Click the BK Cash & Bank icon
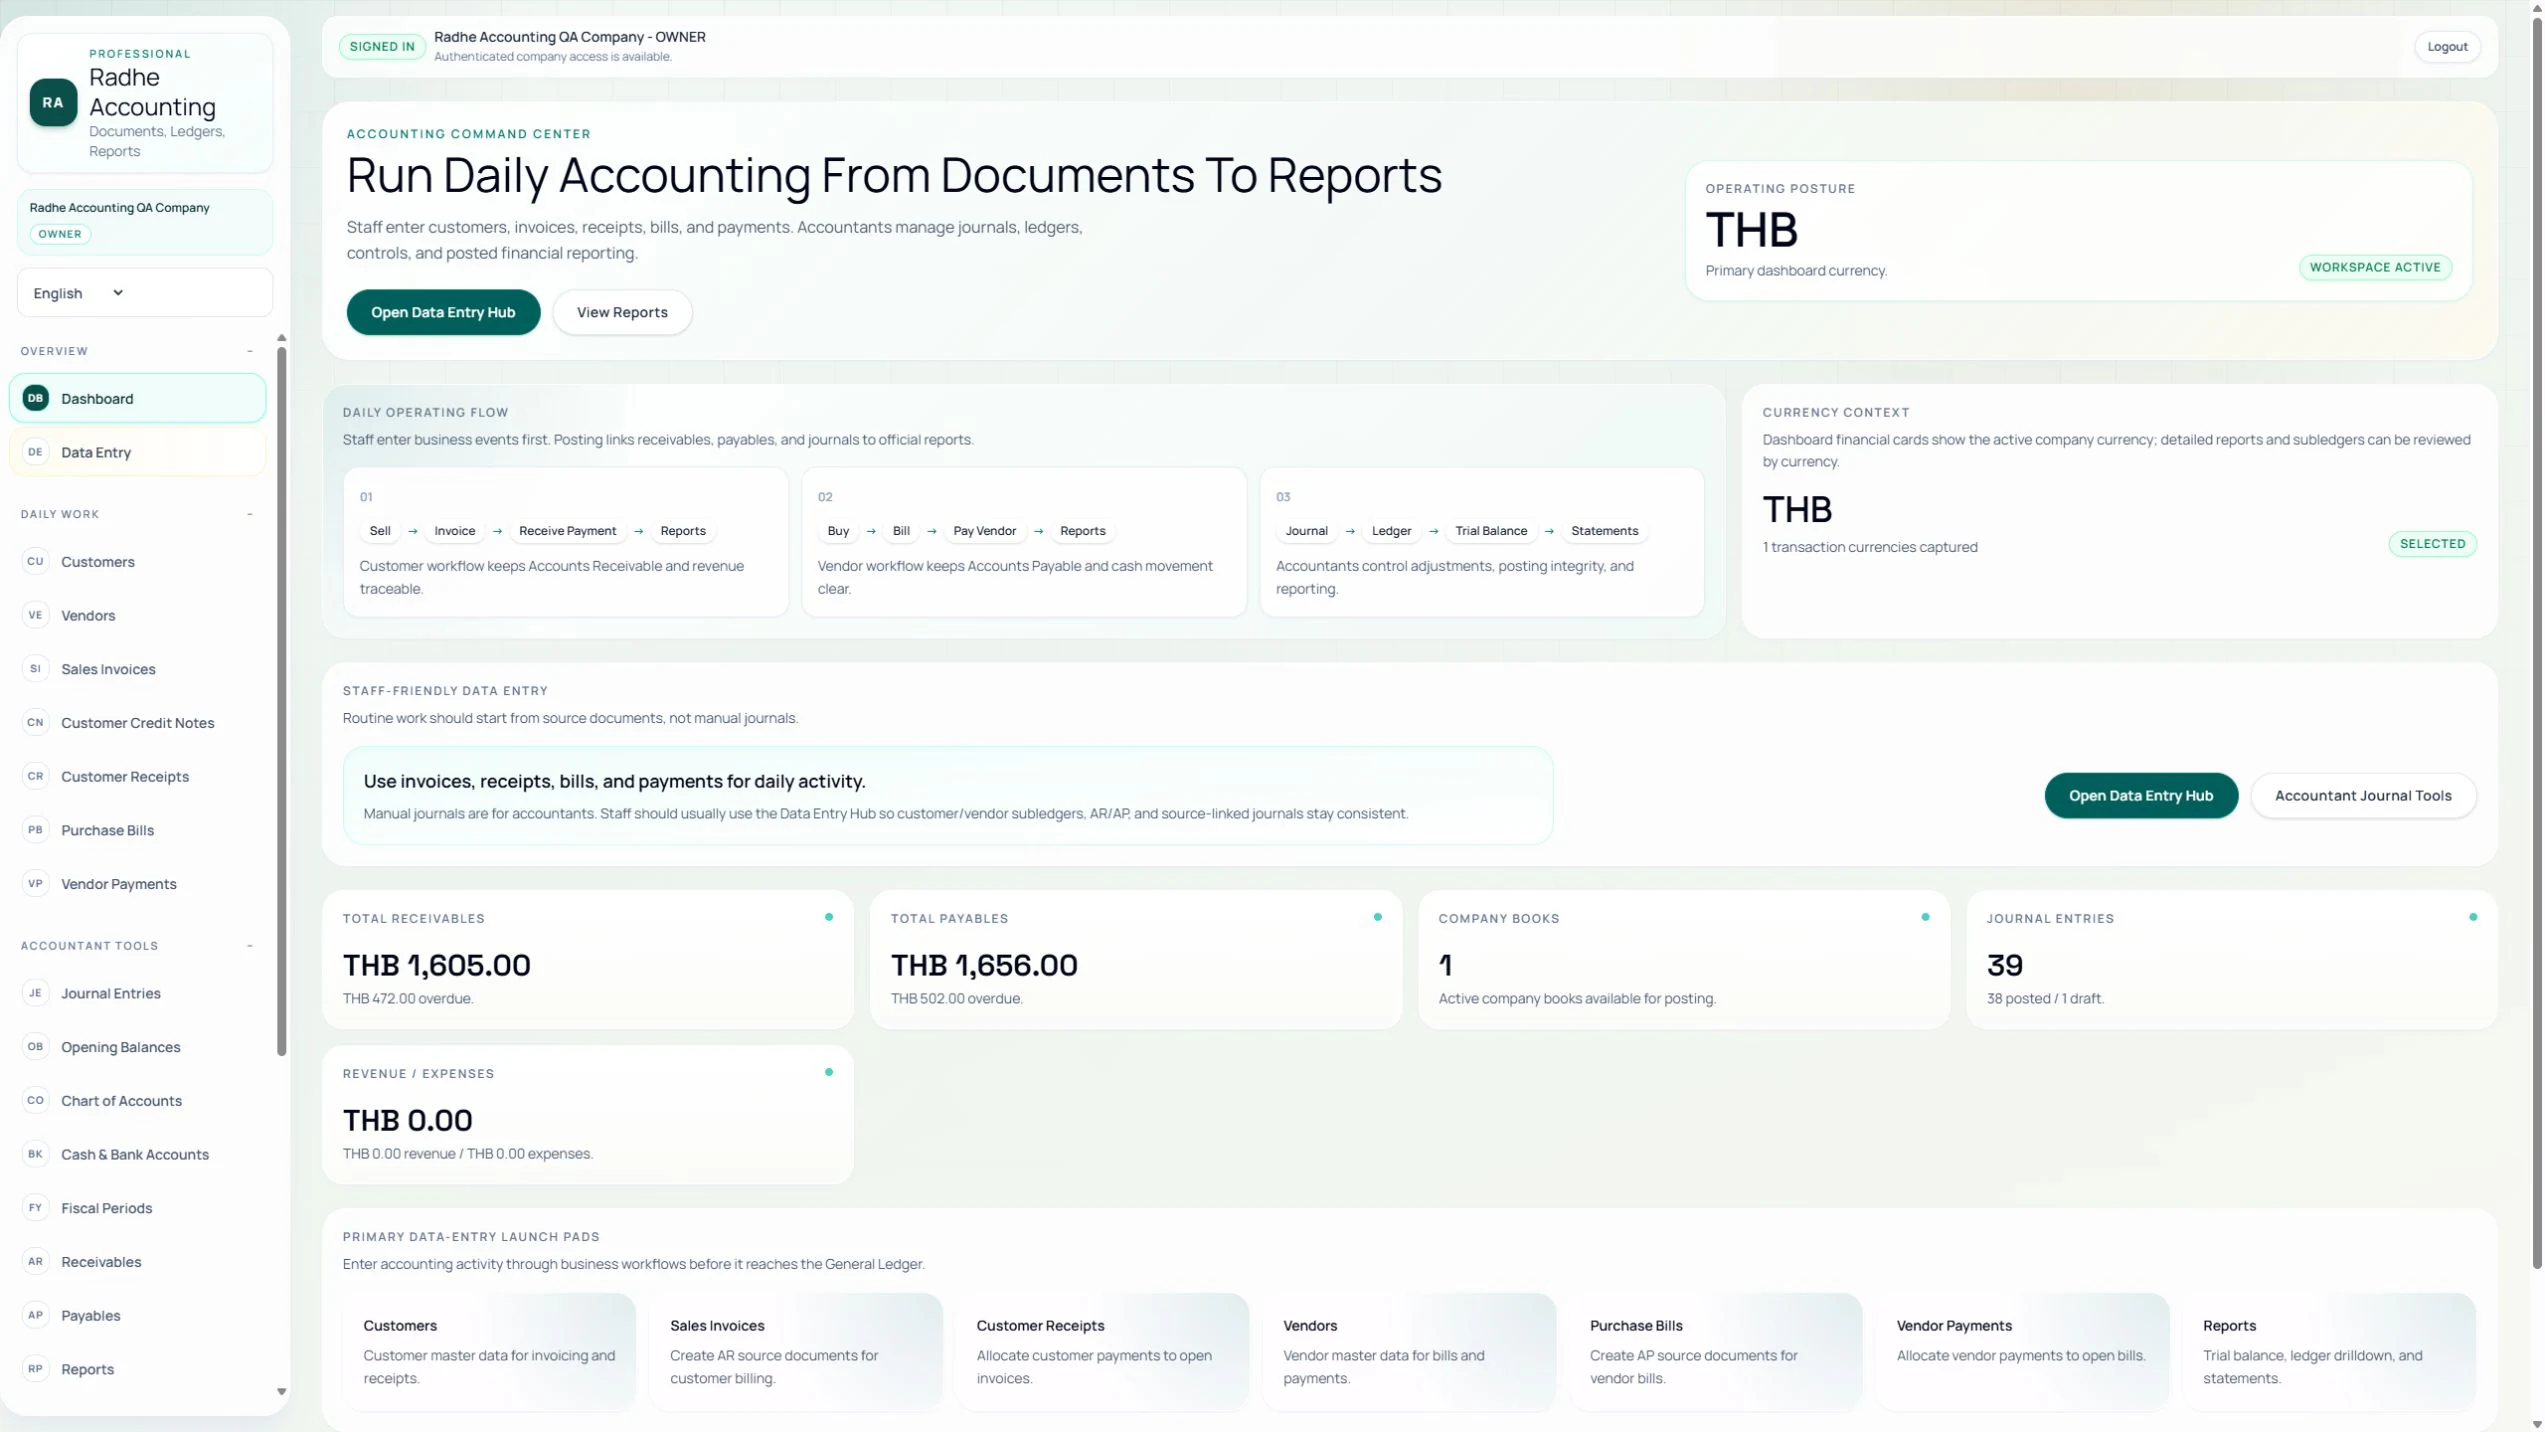The width and height of the screenshot is (2545, 1432). point(35,1154)
